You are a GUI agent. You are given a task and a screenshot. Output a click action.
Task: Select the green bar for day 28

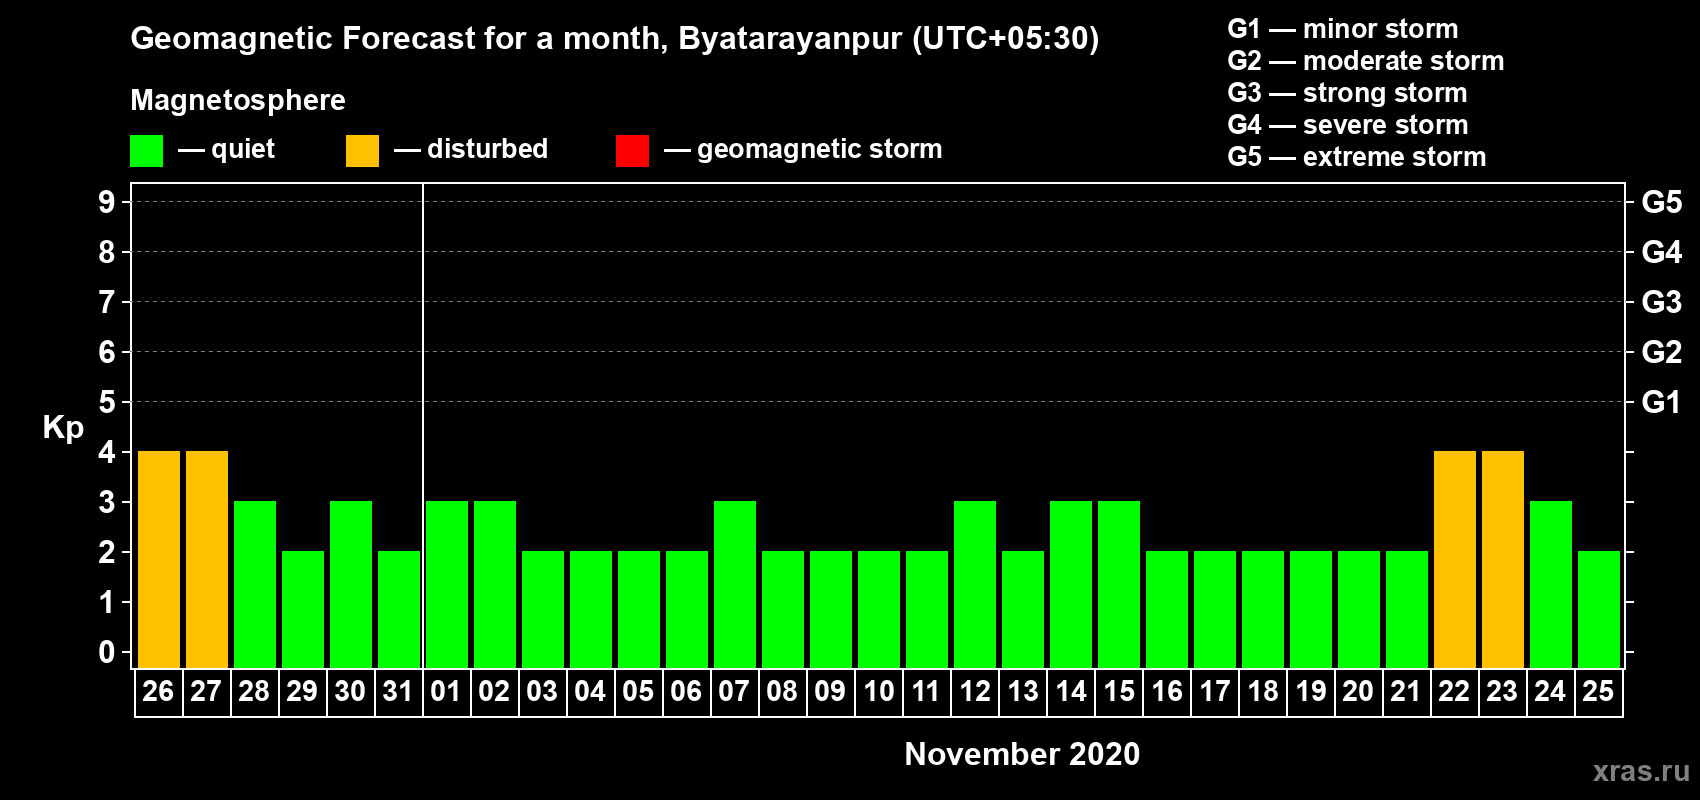[x=255, y=584]
